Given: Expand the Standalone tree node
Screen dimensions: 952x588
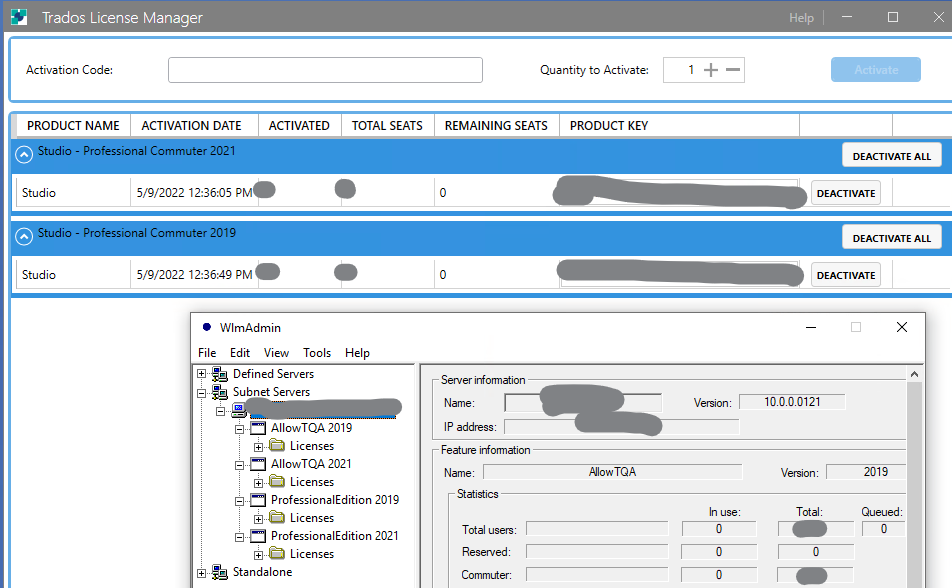Looking at the screenshot, I should pos(202,573).
